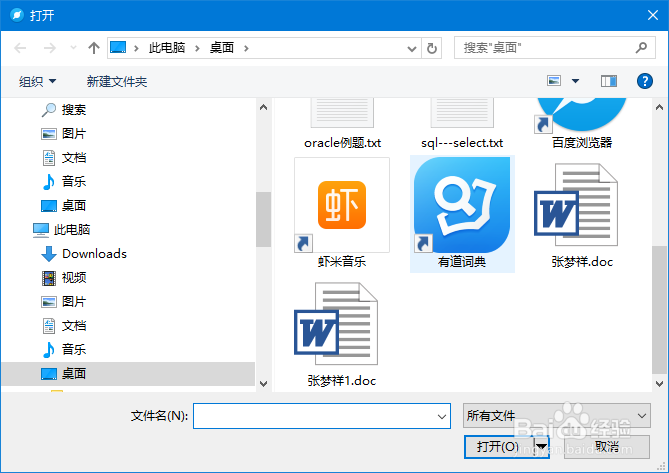Viewport: 669px width, 473px height.
Task: Toggle the preview pane
Action: (x=609, y=81)
